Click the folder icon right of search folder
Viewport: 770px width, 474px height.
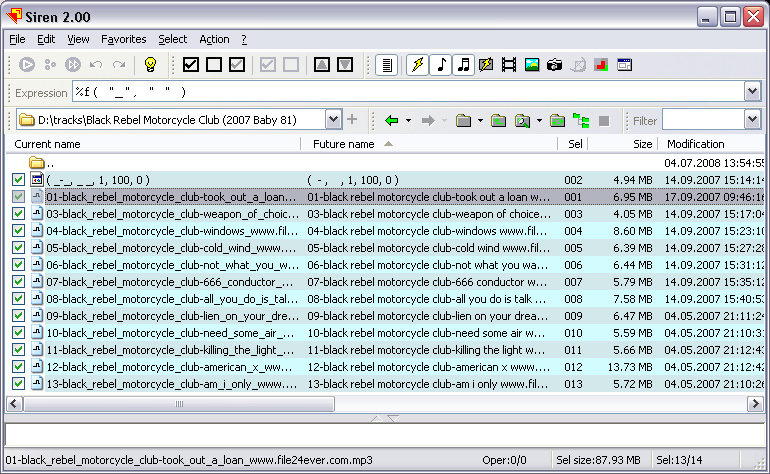click(x=557, y=120)
